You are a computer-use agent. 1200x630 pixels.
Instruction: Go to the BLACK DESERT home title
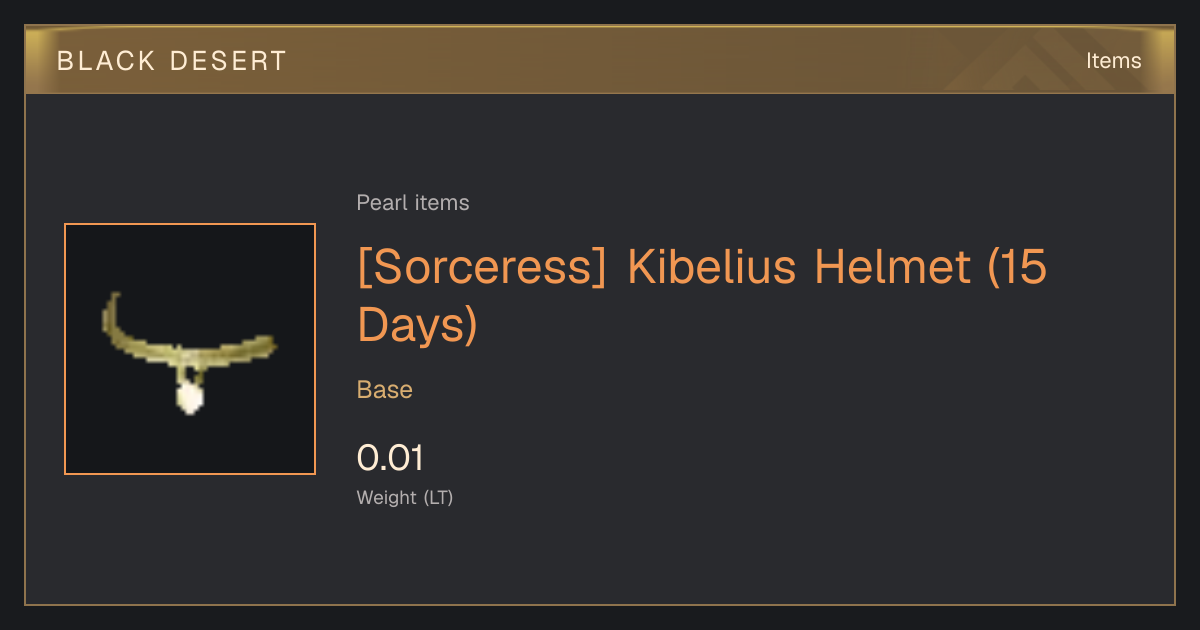(x=172, y=61)
